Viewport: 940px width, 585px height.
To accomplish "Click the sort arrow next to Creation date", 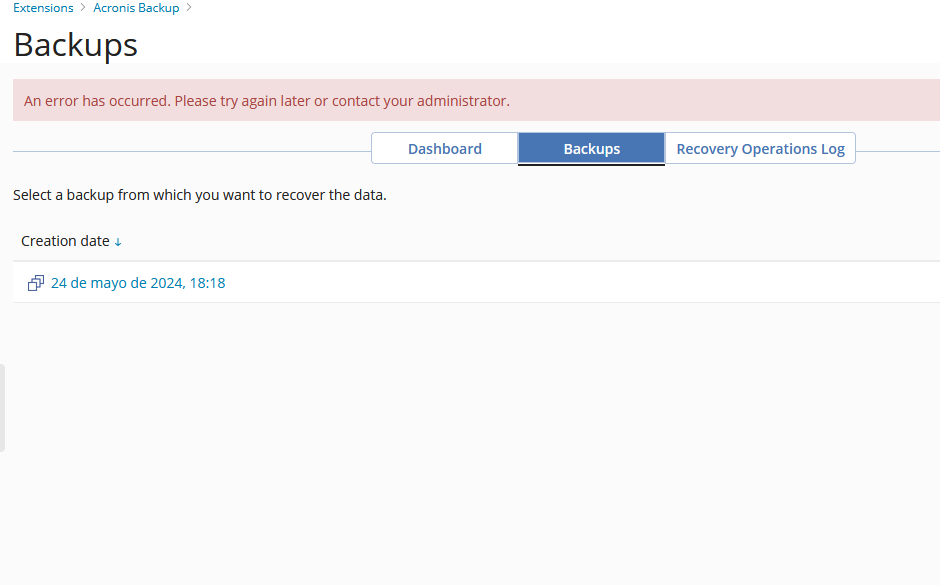I will [x=118, y=242].
